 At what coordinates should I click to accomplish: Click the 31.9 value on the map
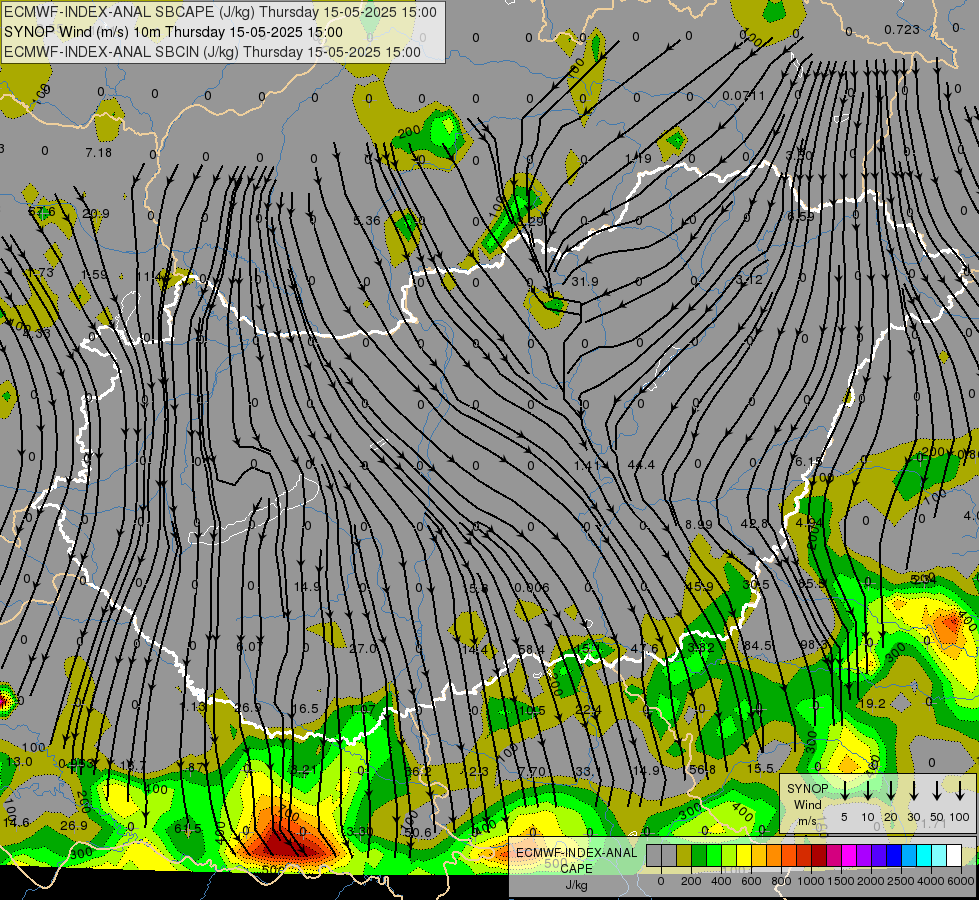click(585, 282)
